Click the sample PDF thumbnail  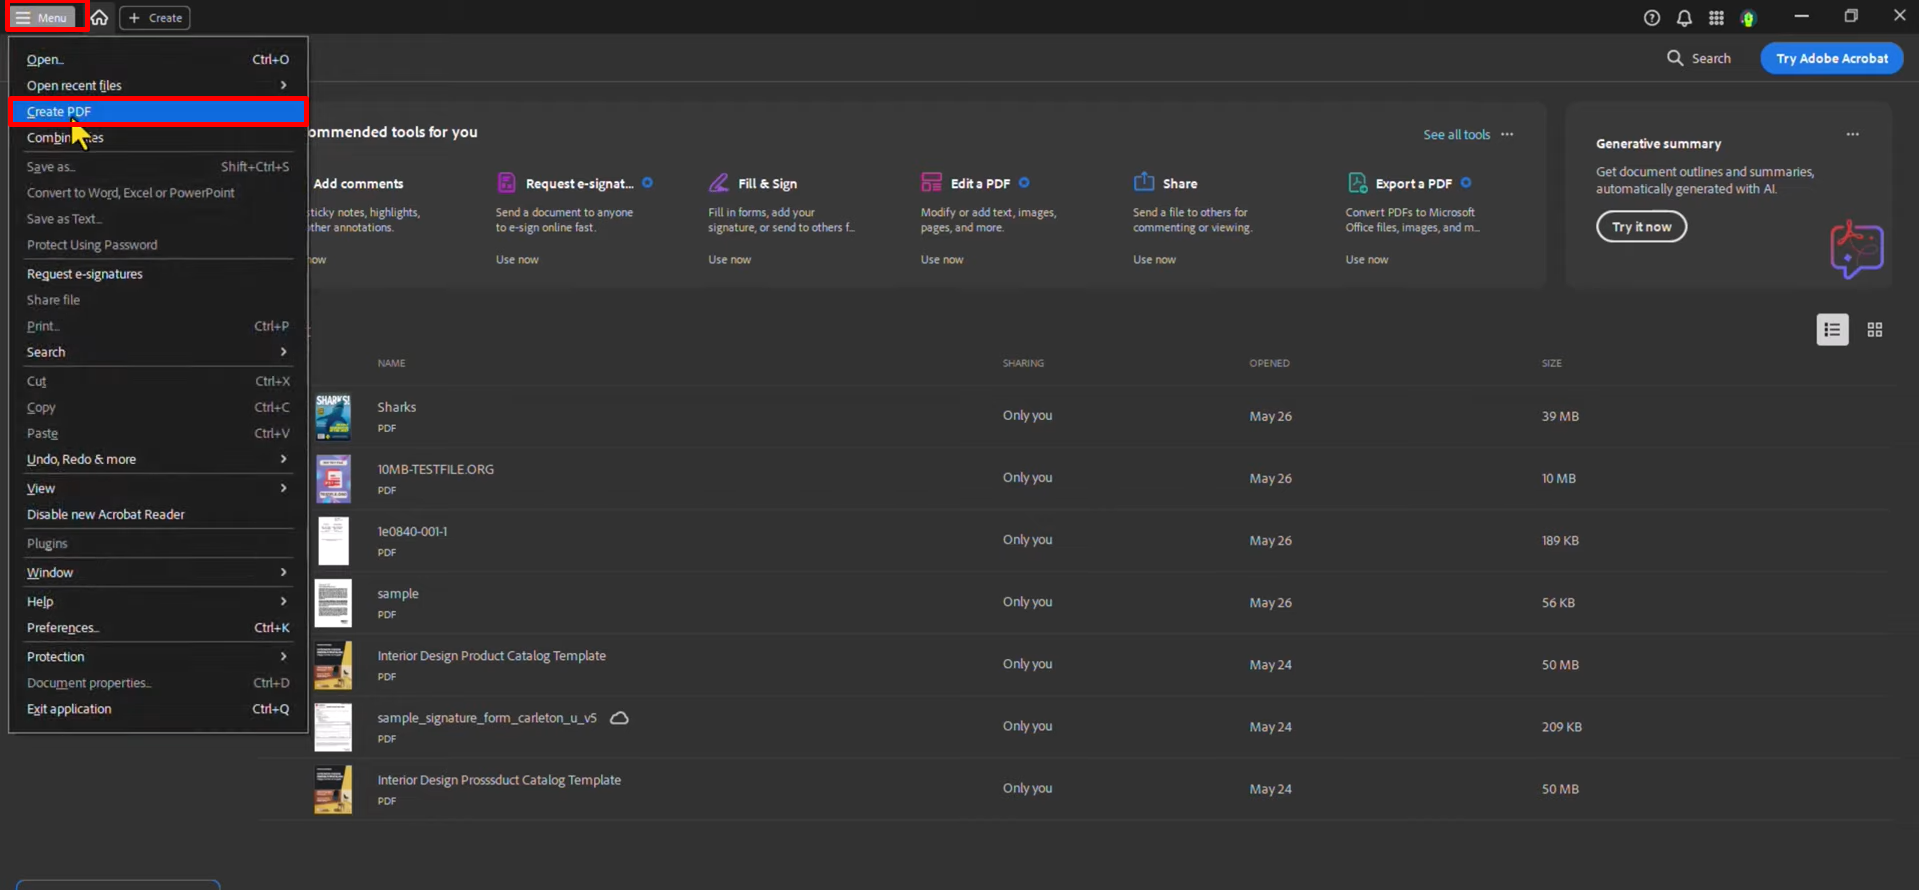[x=333, y=602]
